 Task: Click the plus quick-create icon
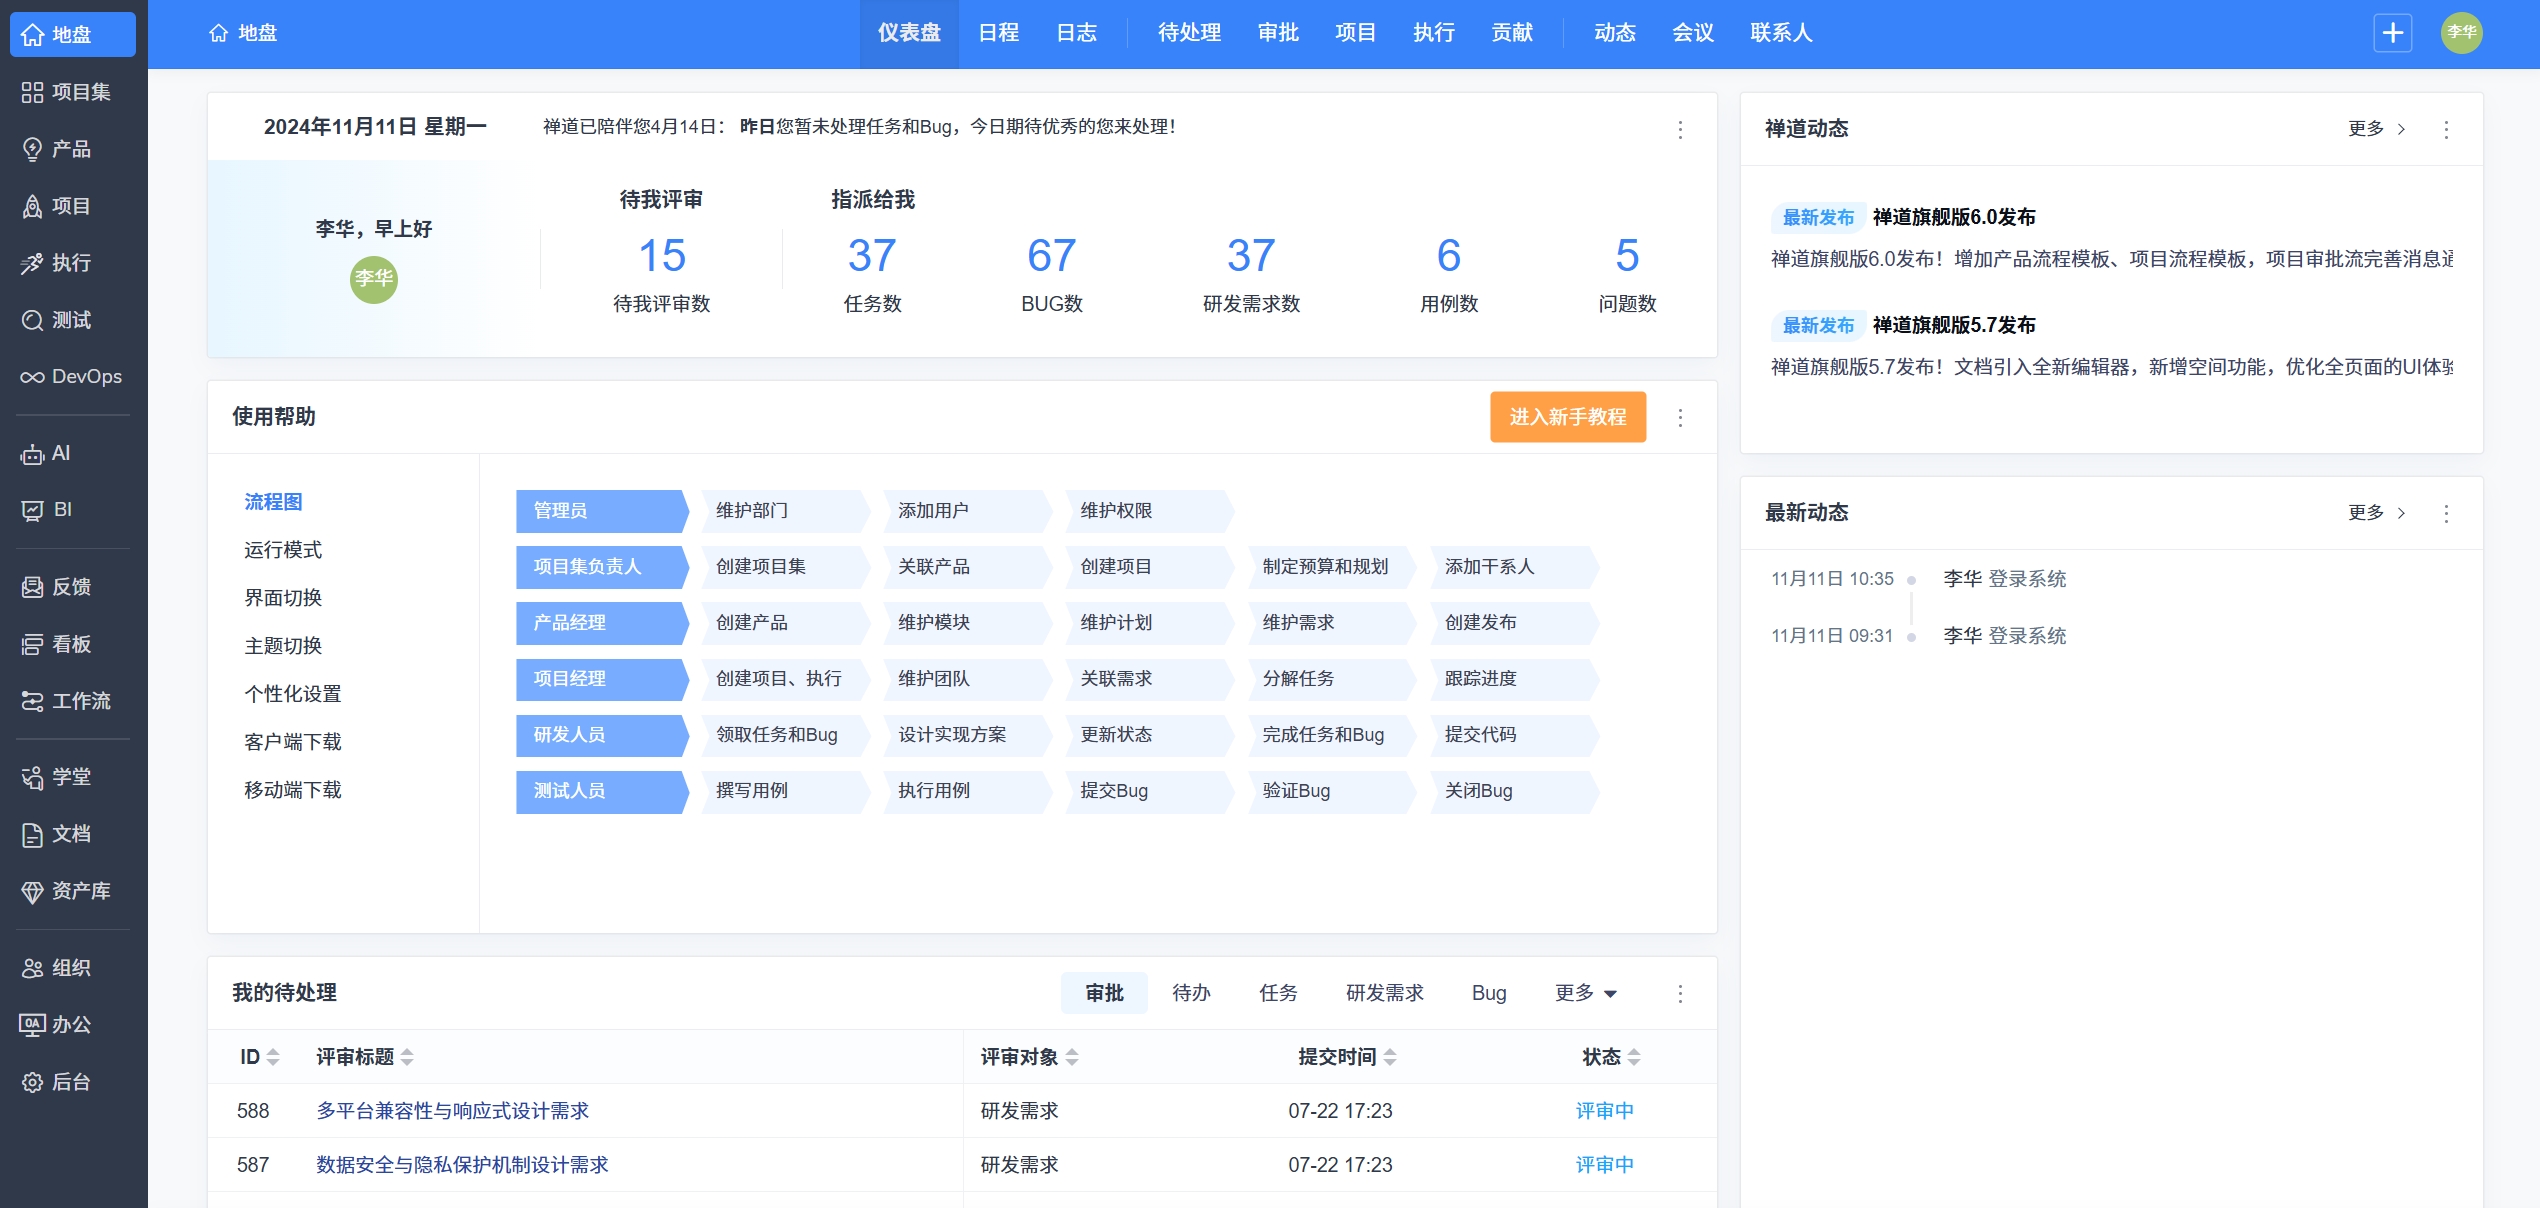coord(2392,33)
